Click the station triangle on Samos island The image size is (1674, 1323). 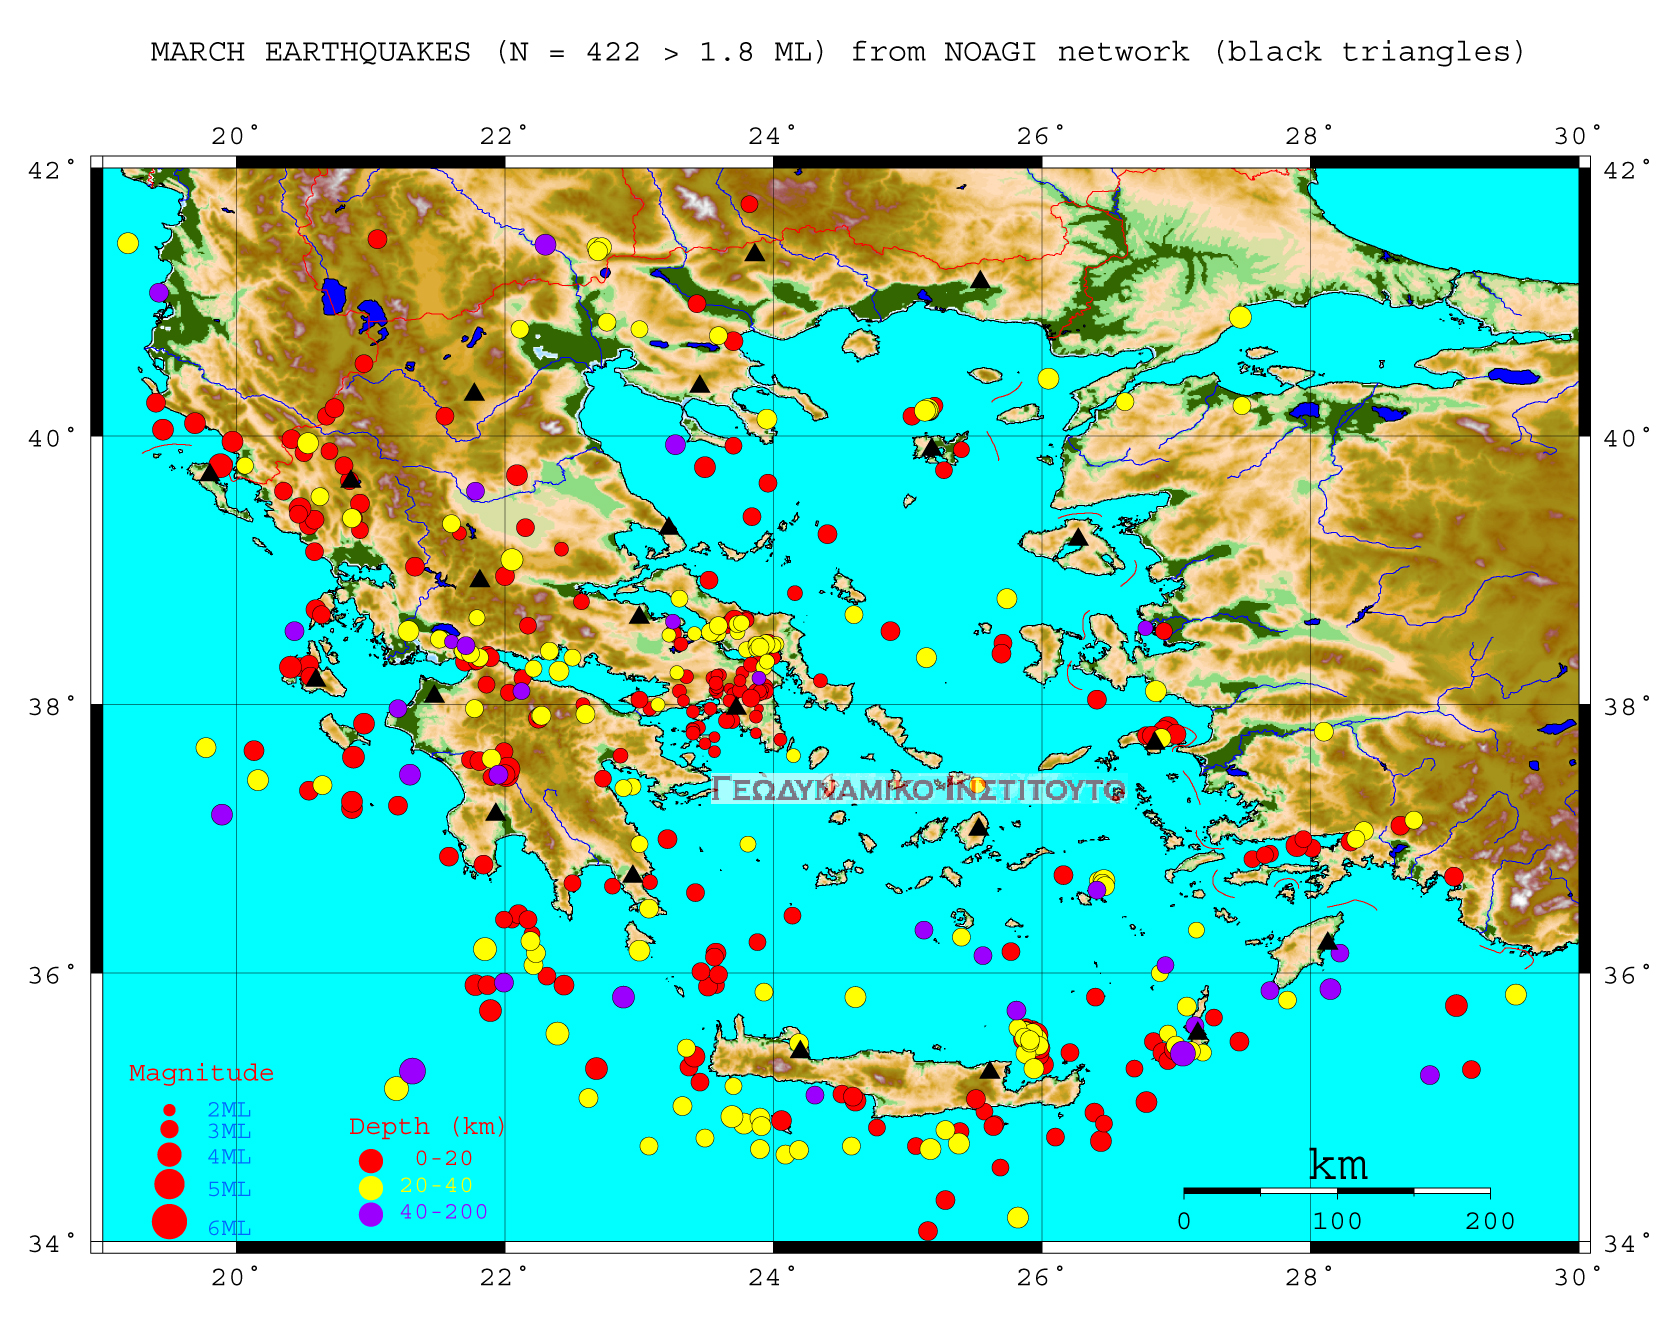coord(1155,741)
